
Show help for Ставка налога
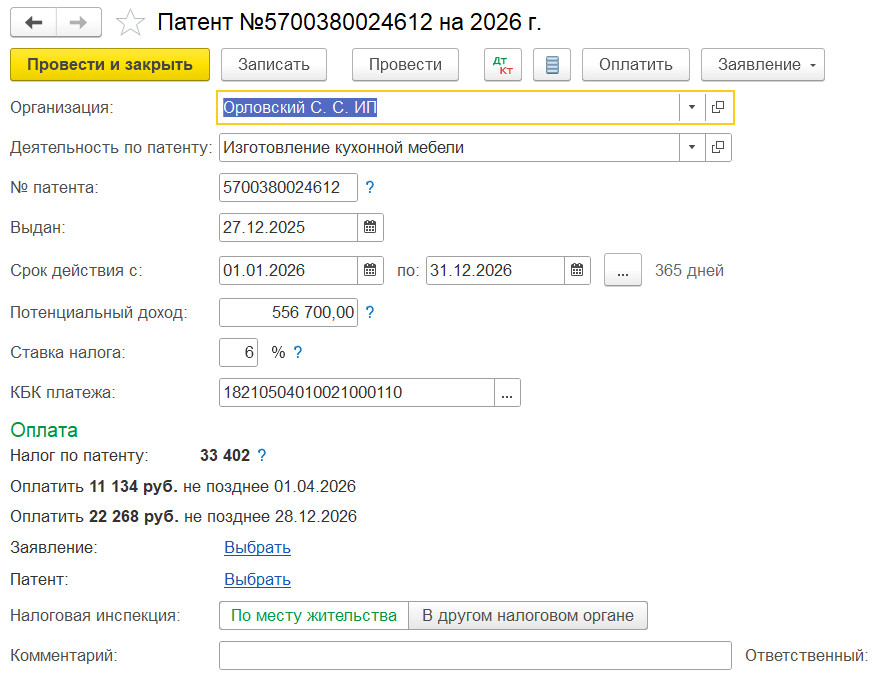298,352
